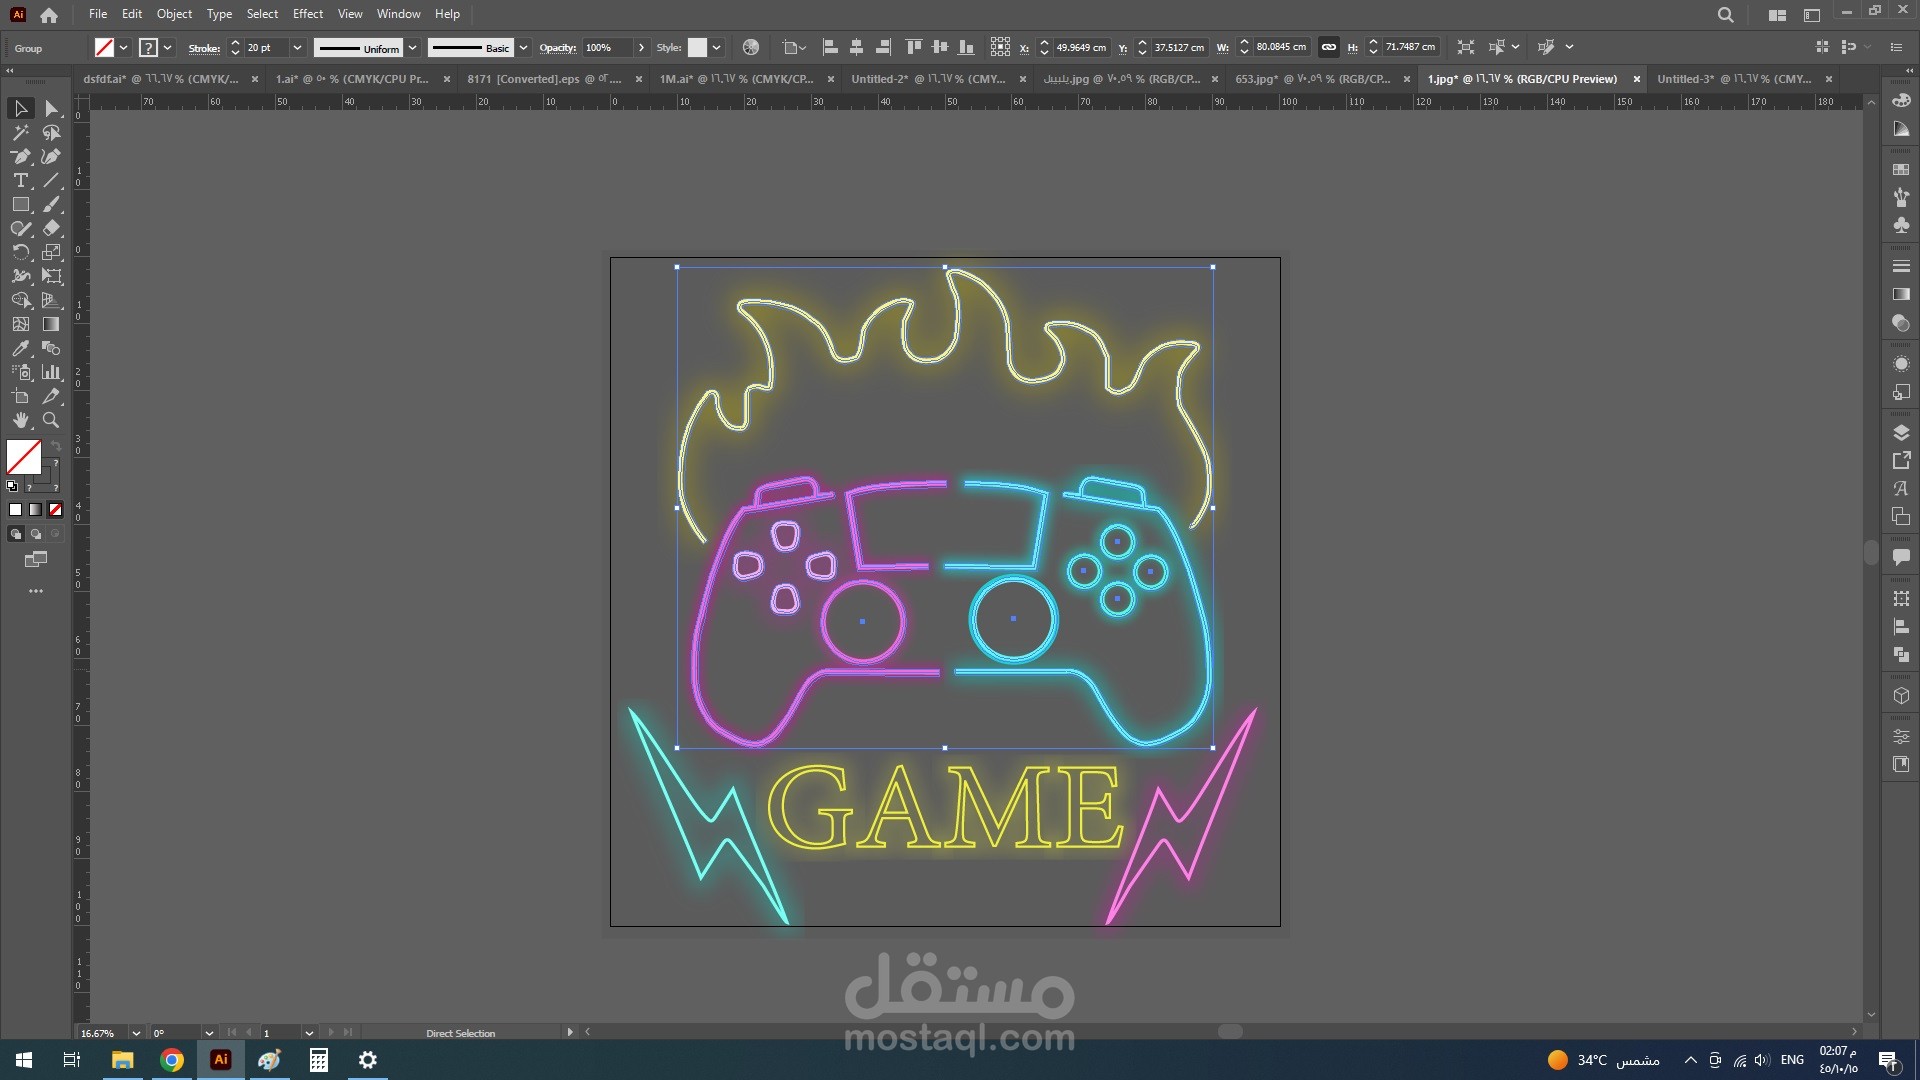Click the Recolor Artwork icon
The height and width of the screenshot is (1080, 1920).
point(751,47)
